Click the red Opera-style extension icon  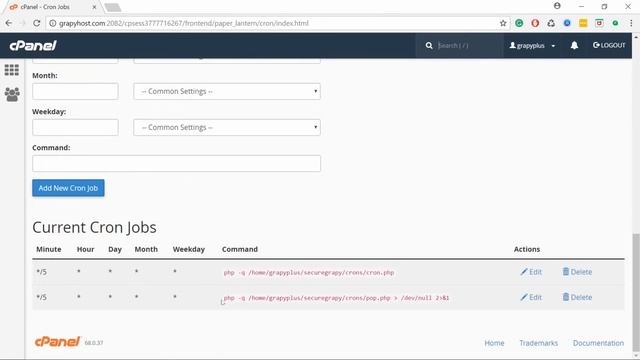click(x=535, y=23)
